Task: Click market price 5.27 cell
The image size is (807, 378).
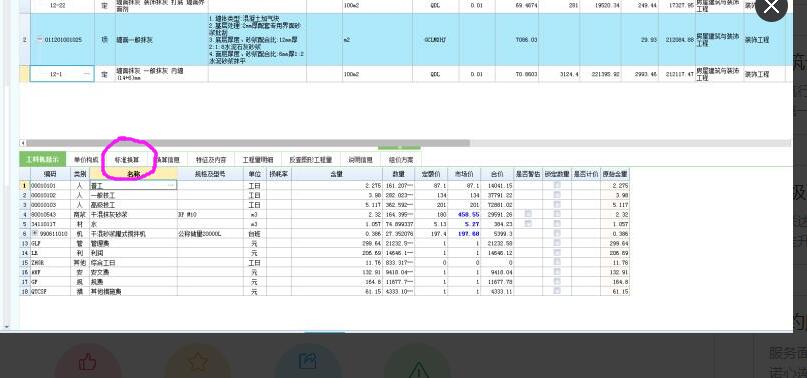Action: [464, 224]
